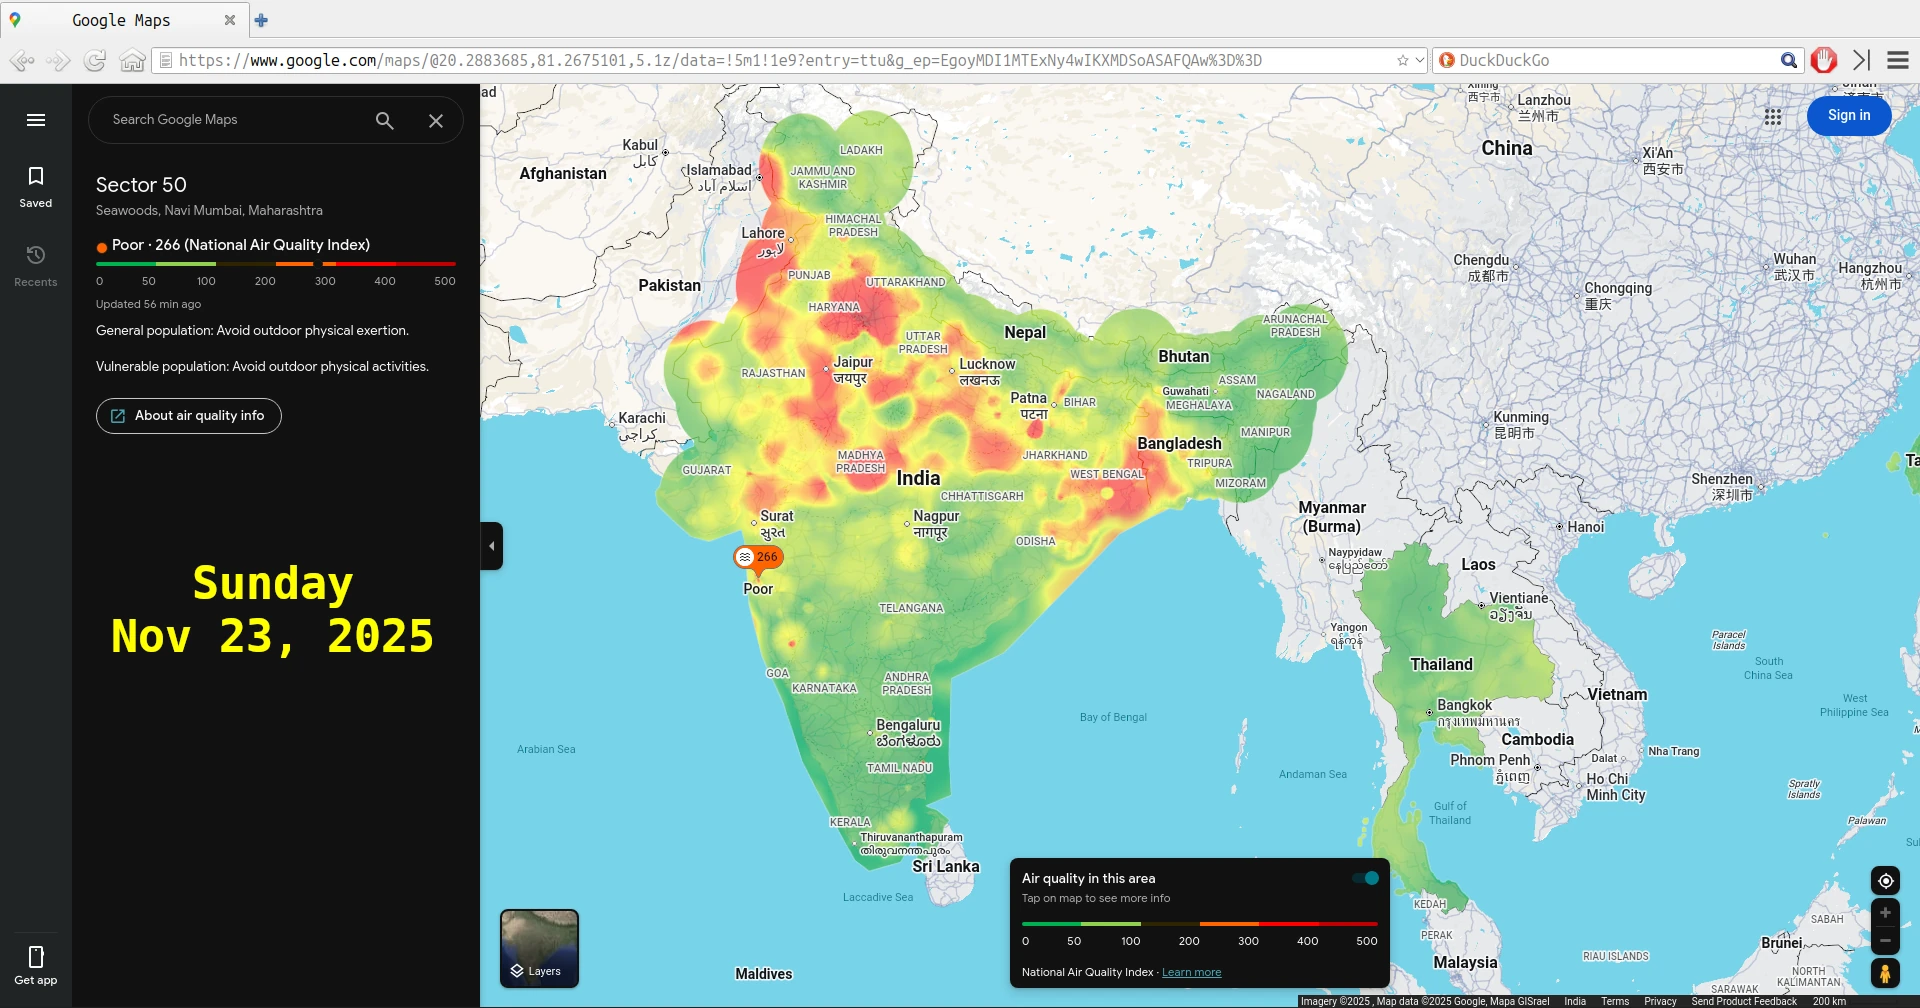Open a new browser tab

pos(262,20)
